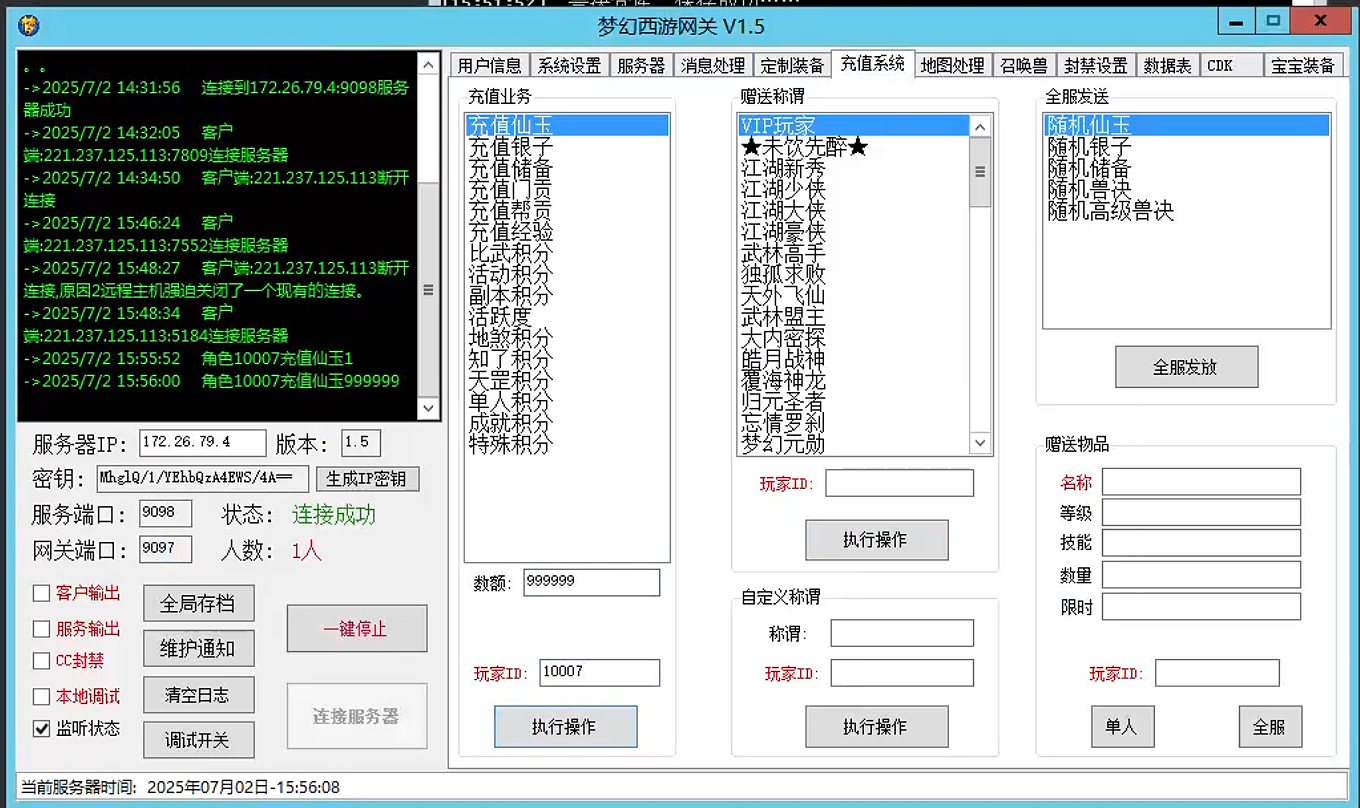Click the 一键停止 button
1360x808 pixels.
[x=356, y=628]
